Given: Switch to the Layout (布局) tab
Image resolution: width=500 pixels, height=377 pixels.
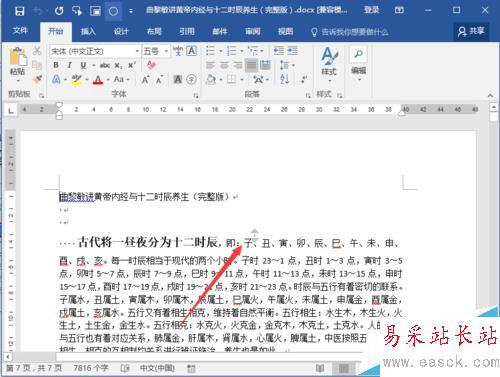Looking at the screenshot, I should (154, 32).
